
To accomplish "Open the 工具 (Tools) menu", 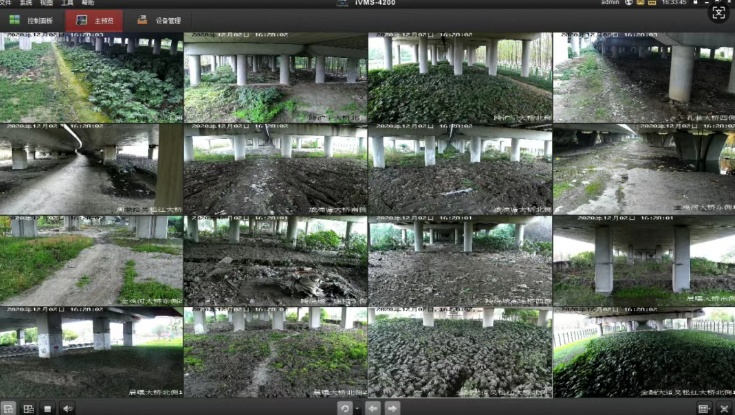I will coord(67,3).
